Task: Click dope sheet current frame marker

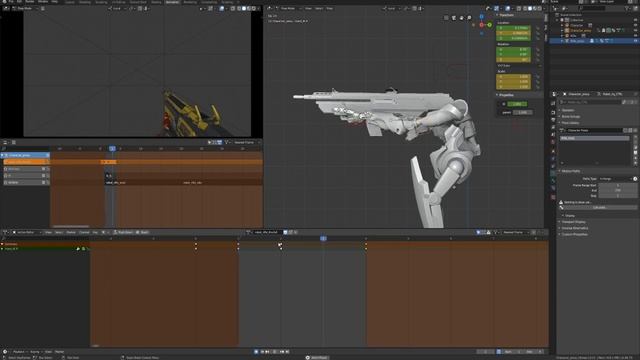Action: pyautogui.click(x=323, y=238)
